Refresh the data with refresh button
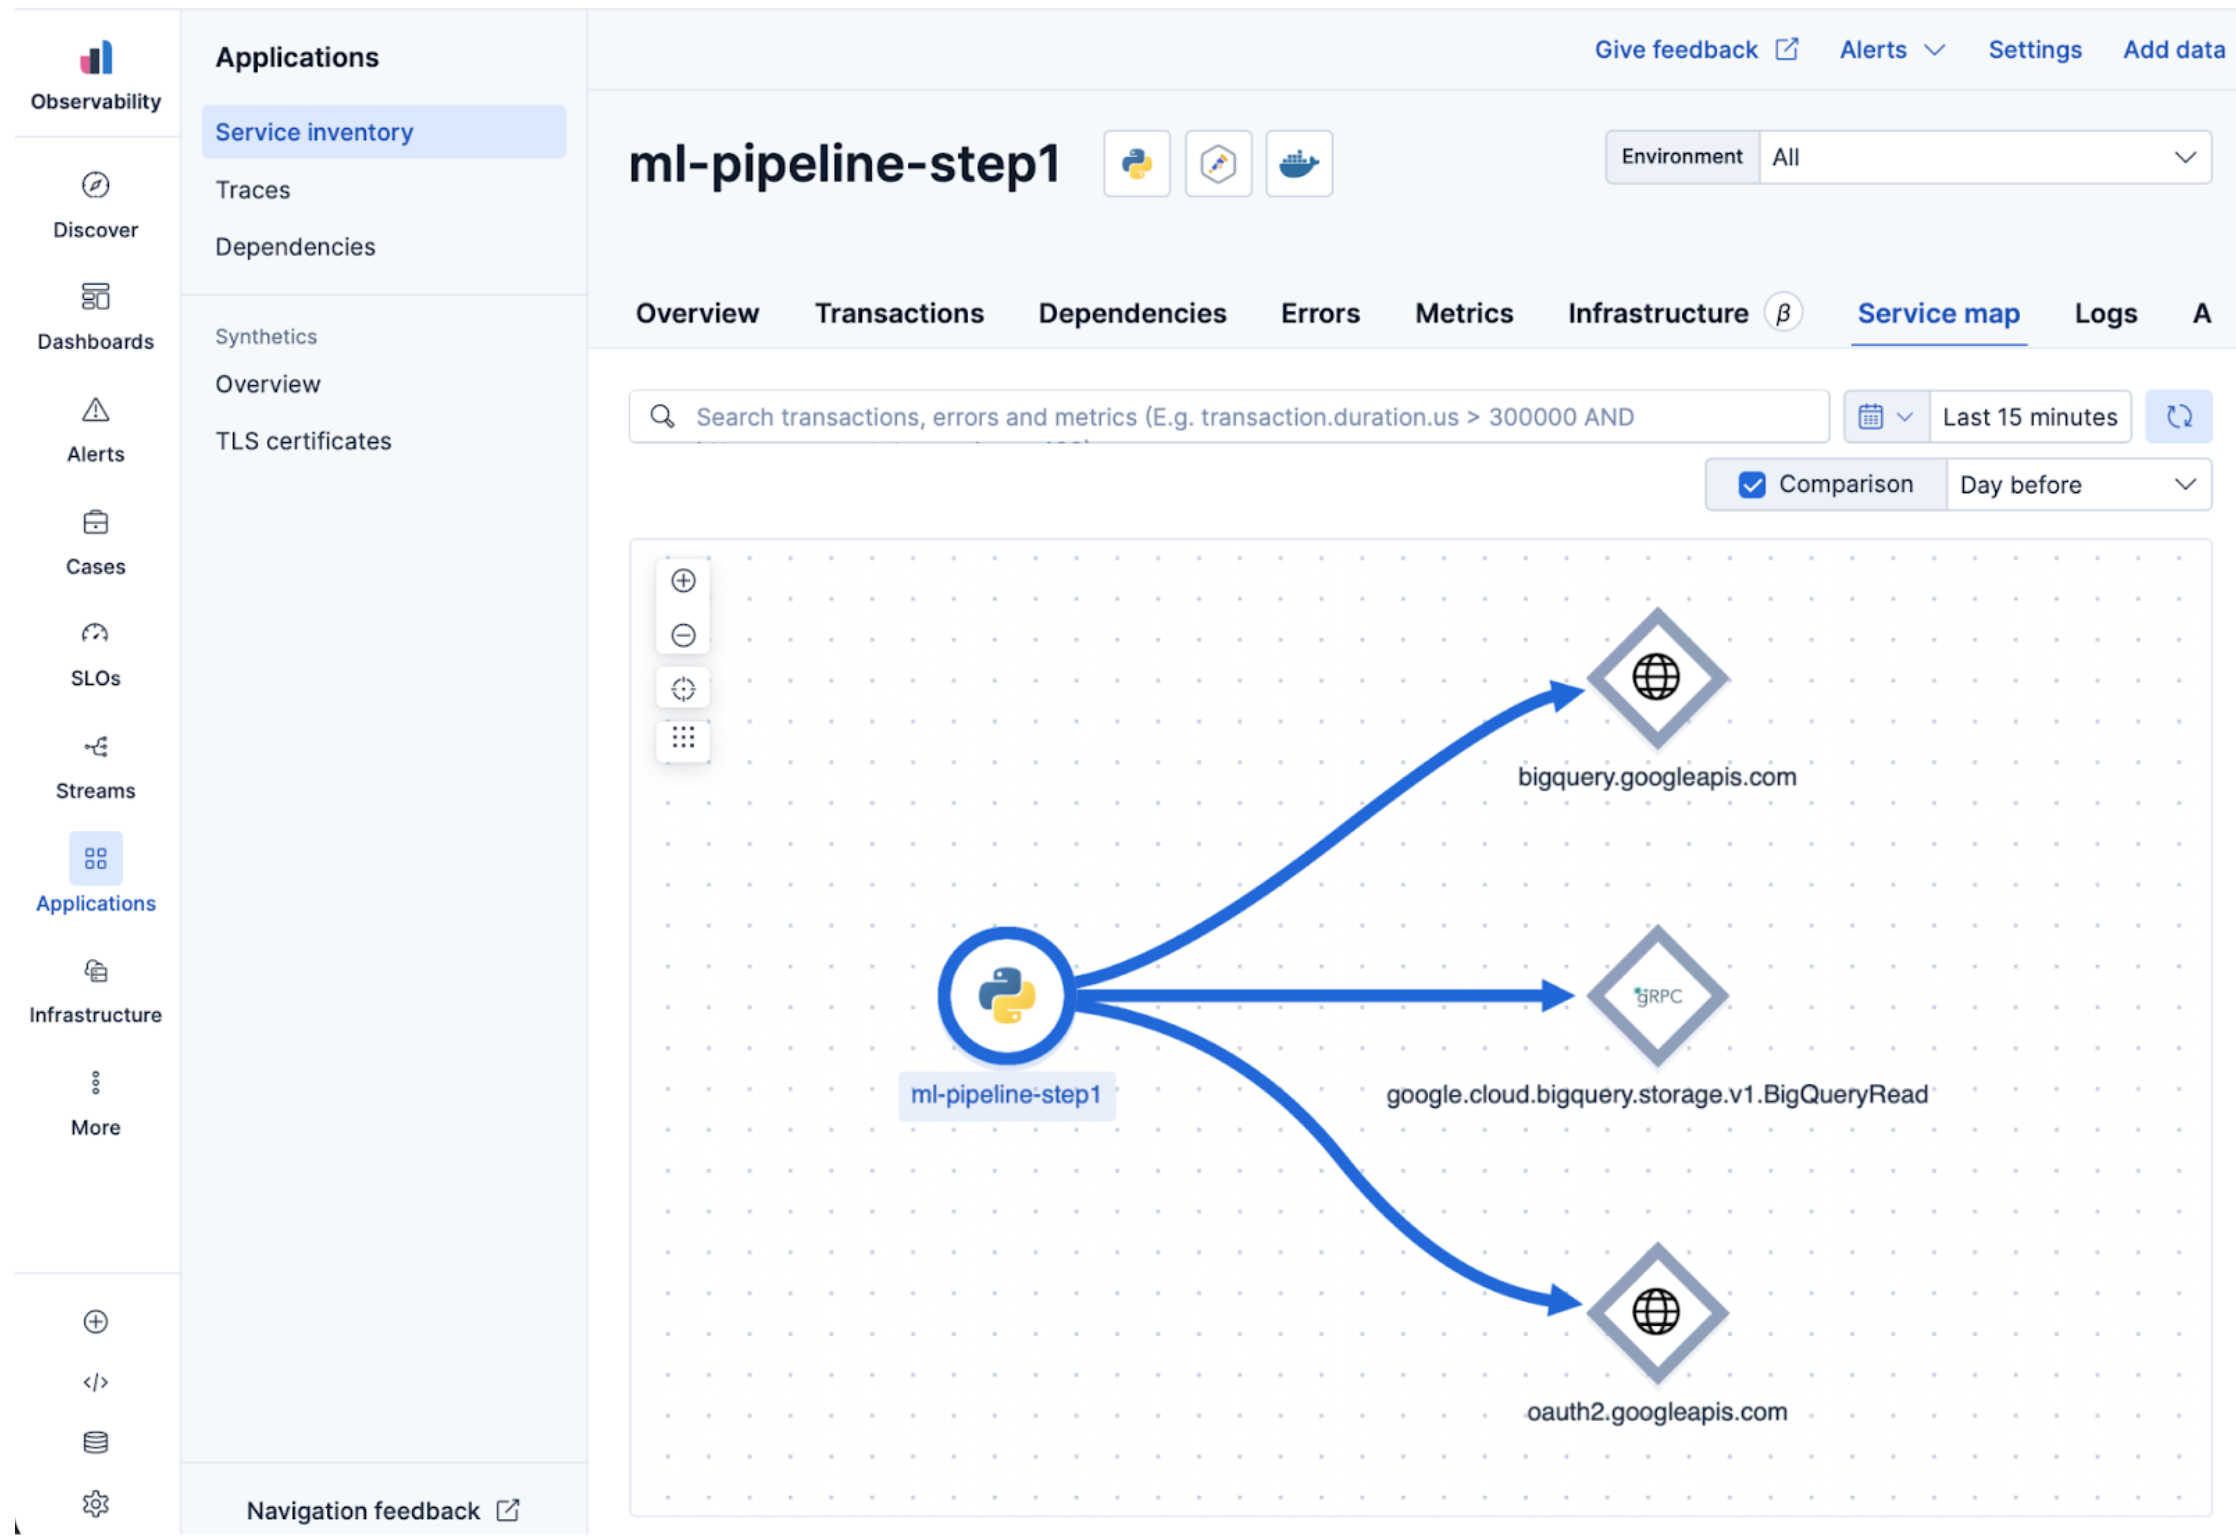The image size is (2236, 1540). (2179, 416)
